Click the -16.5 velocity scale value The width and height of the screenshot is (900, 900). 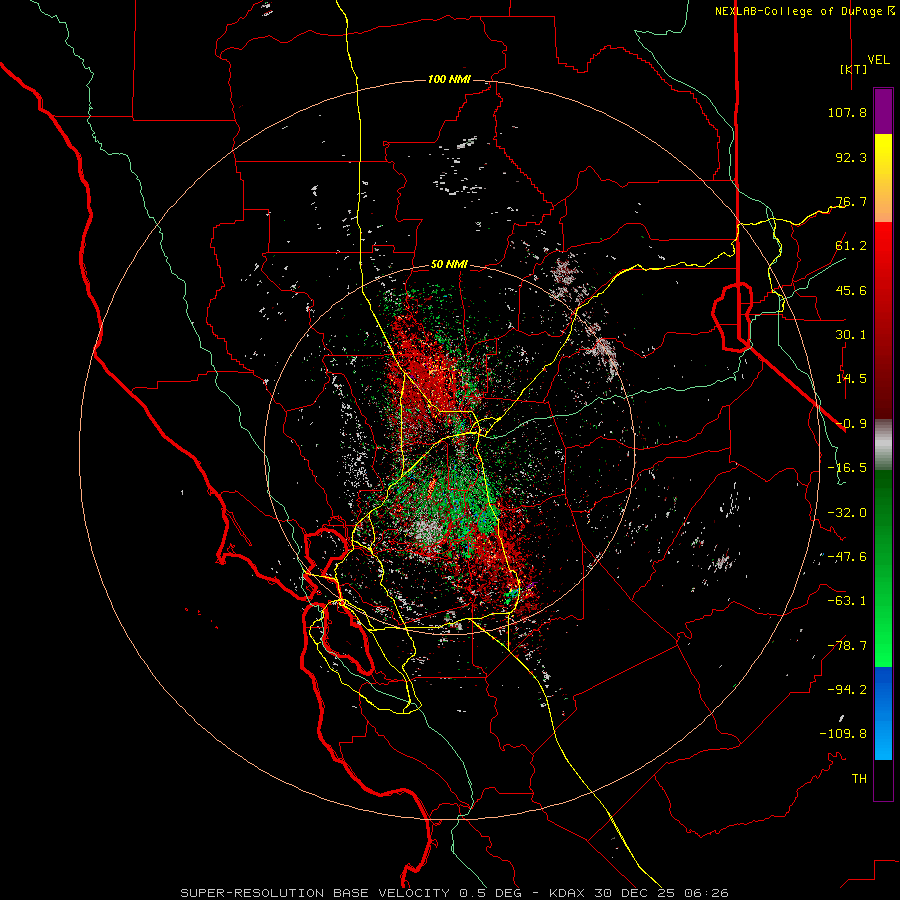[x=847, y=468]
